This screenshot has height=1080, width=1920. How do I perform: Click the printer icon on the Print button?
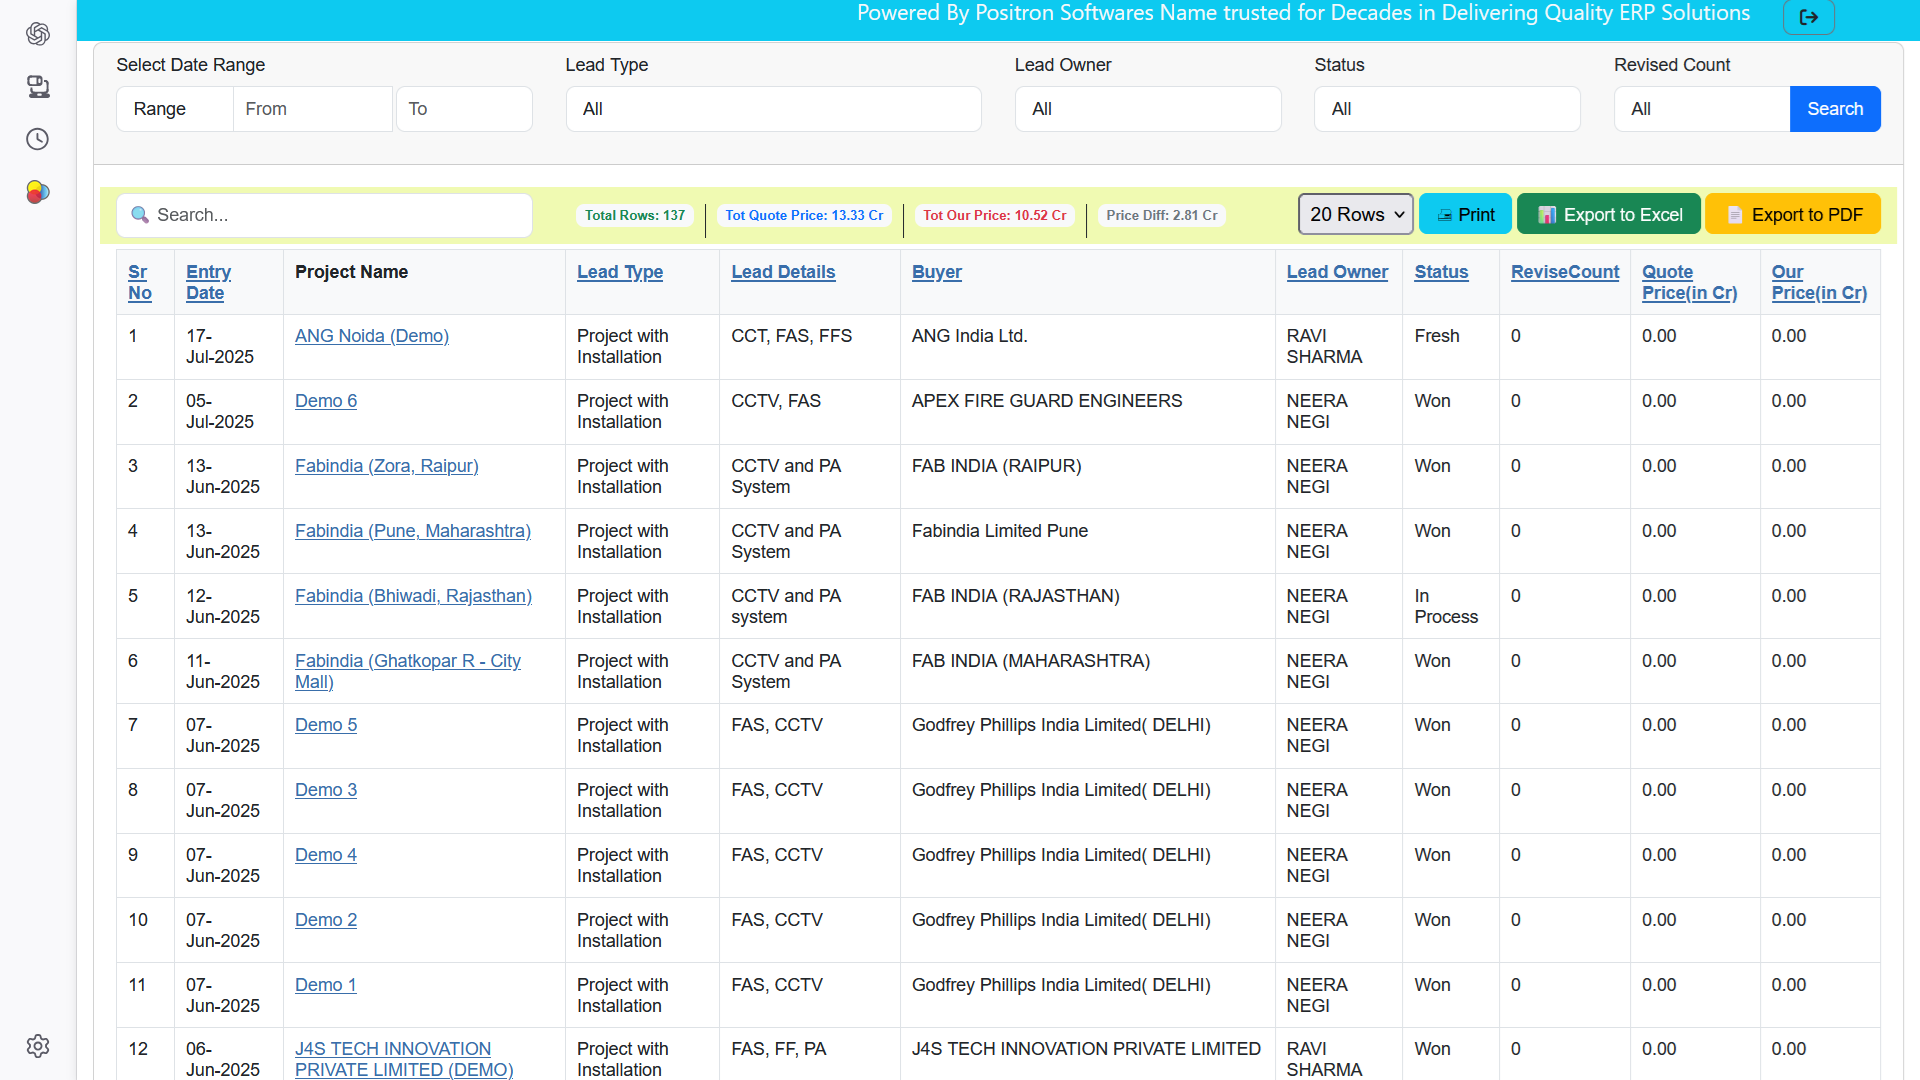pos(1446,214)
